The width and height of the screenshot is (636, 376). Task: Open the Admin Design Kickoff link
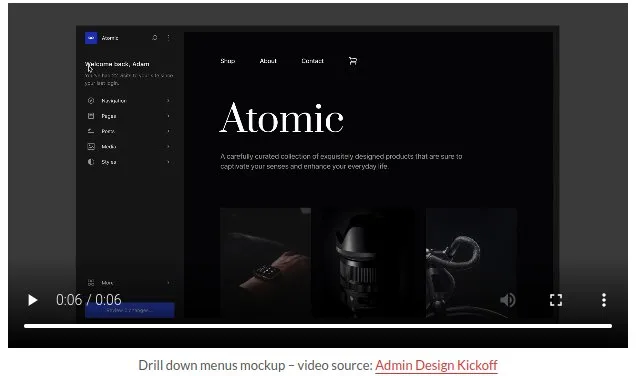click(x=436, y=365)
